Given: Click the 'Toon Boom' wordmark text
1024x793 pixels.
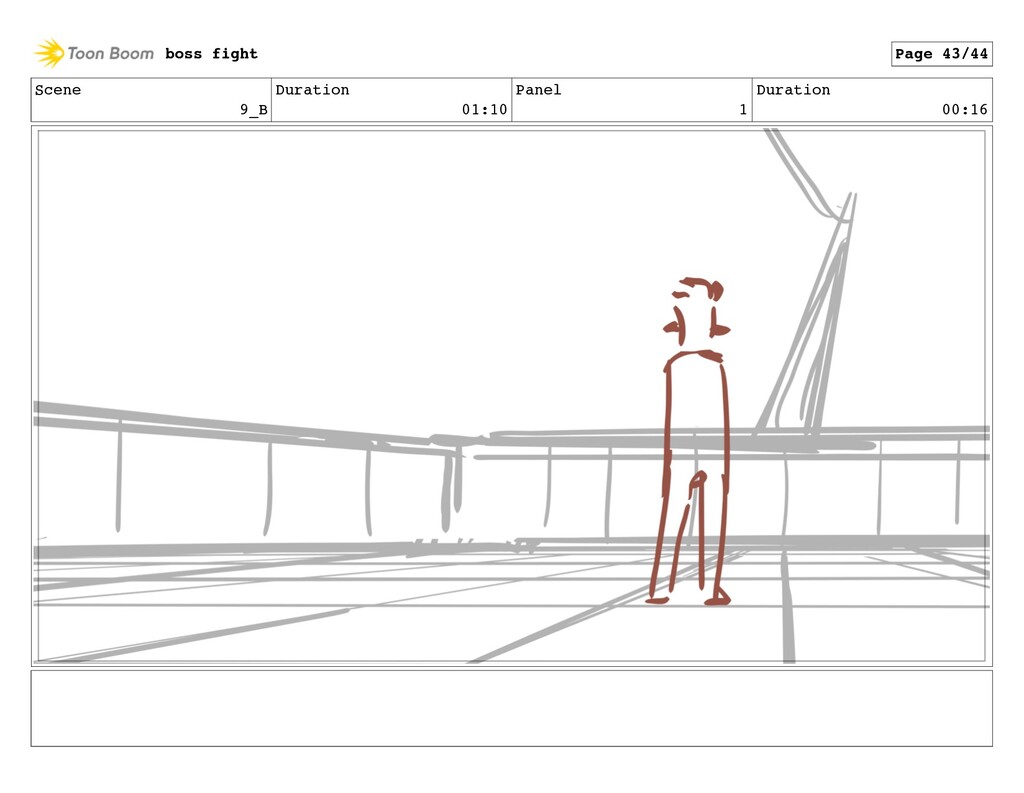Looking at the screenshot, I should tap(110, 54).
